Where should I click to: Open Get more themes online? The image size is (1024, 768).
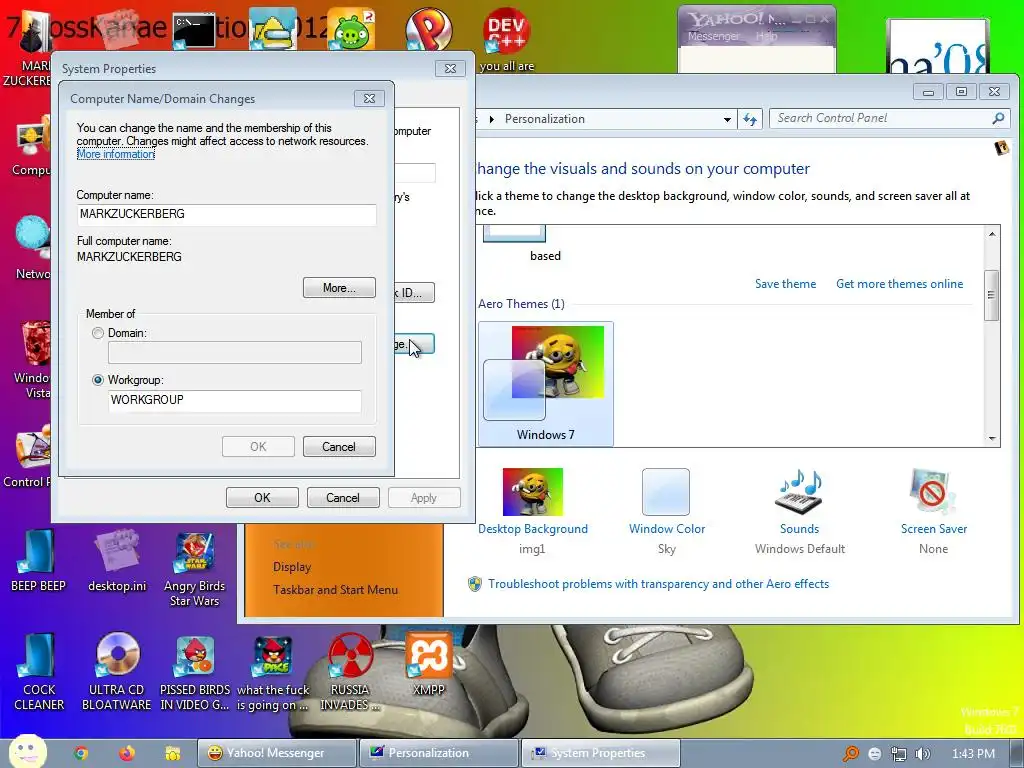tap(899, 284)
